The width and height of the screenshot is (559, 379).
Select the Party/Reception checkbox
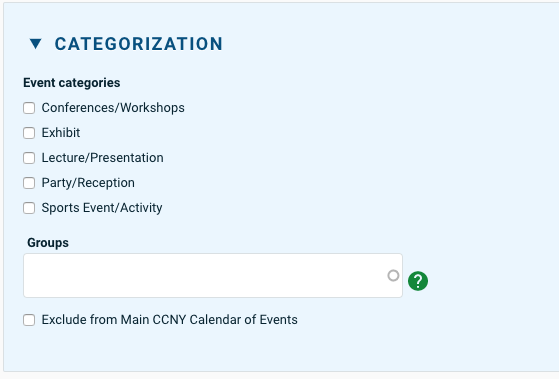[x=29, y=183]
